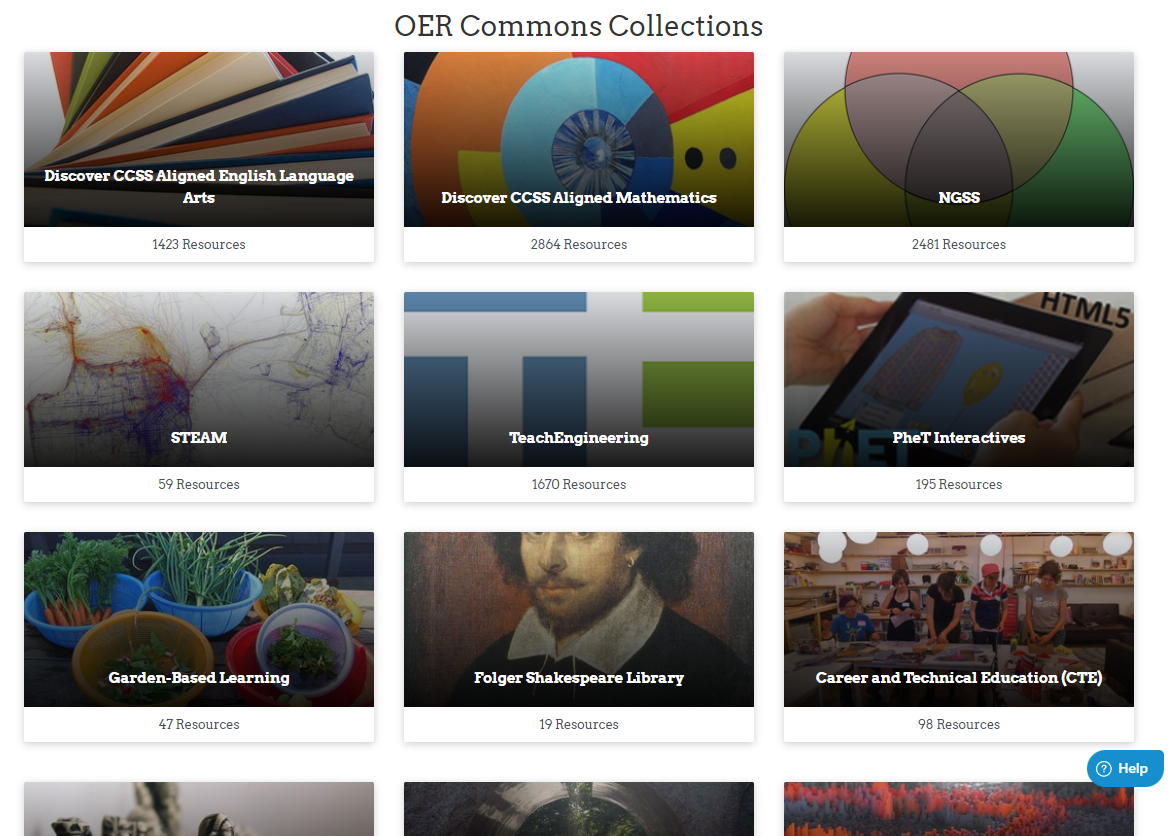Select the NGSS Venn diagram thumbnail
Image resolution: width=1173 pixels, height=836 pixels.
click(959, 140)
